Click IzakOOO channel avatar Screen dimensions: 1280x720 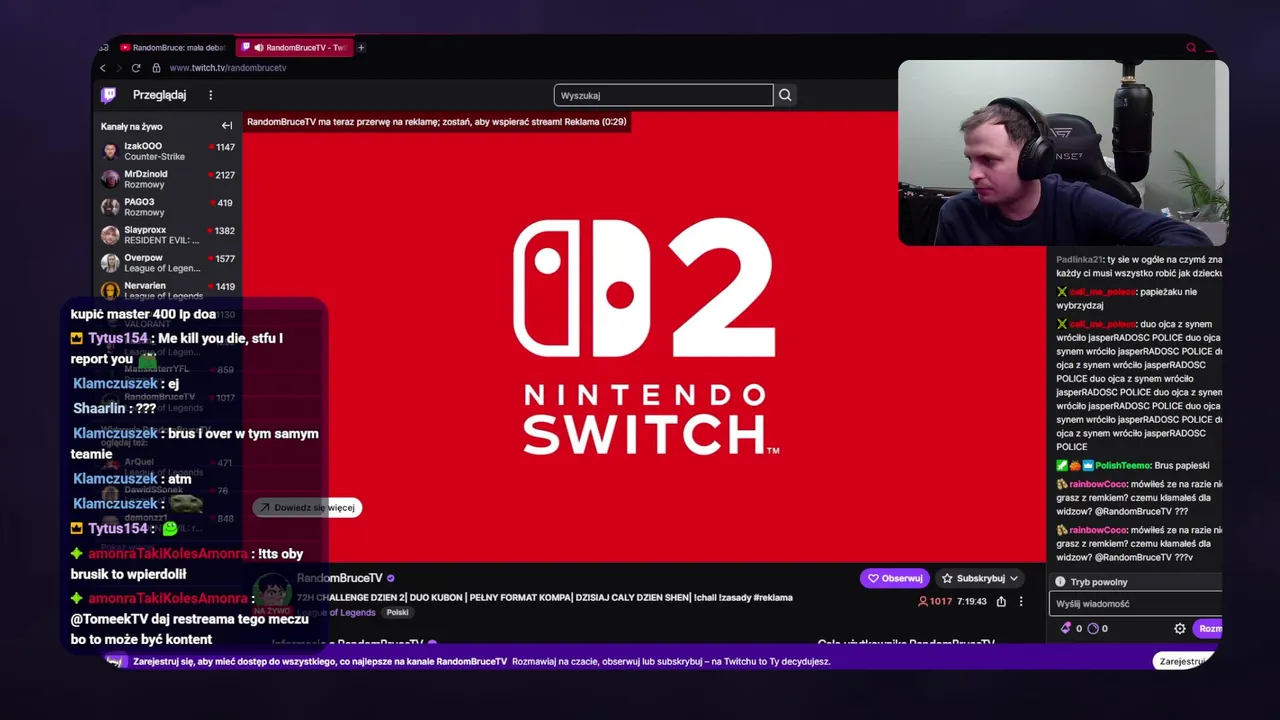click(110, 151)
